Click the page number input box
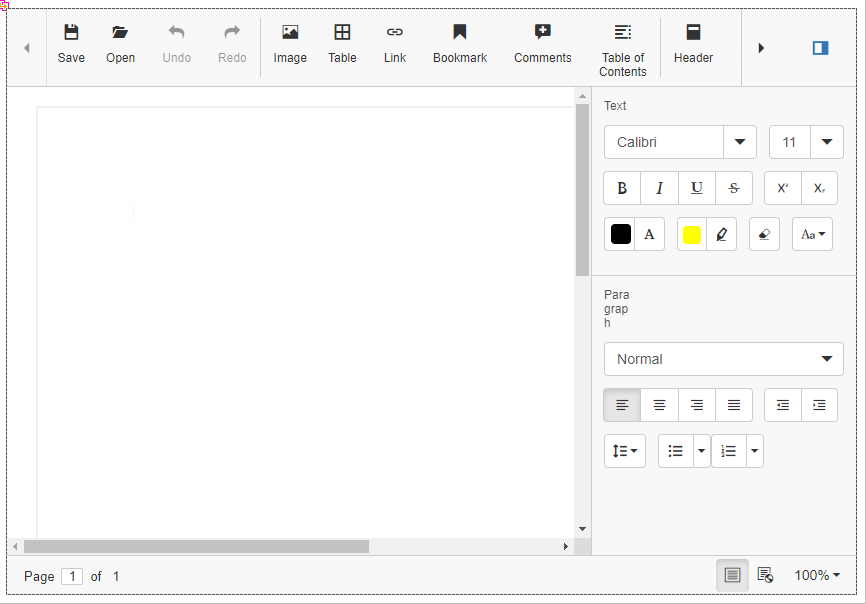The height and width of the screenshot is (604, 866). click(72, 576)
